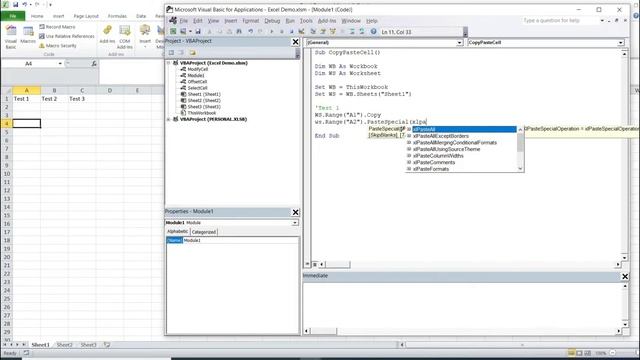Open the File menu in VBA editor
The height and width of the screenshot is (360, 640).
coord(184,21)
